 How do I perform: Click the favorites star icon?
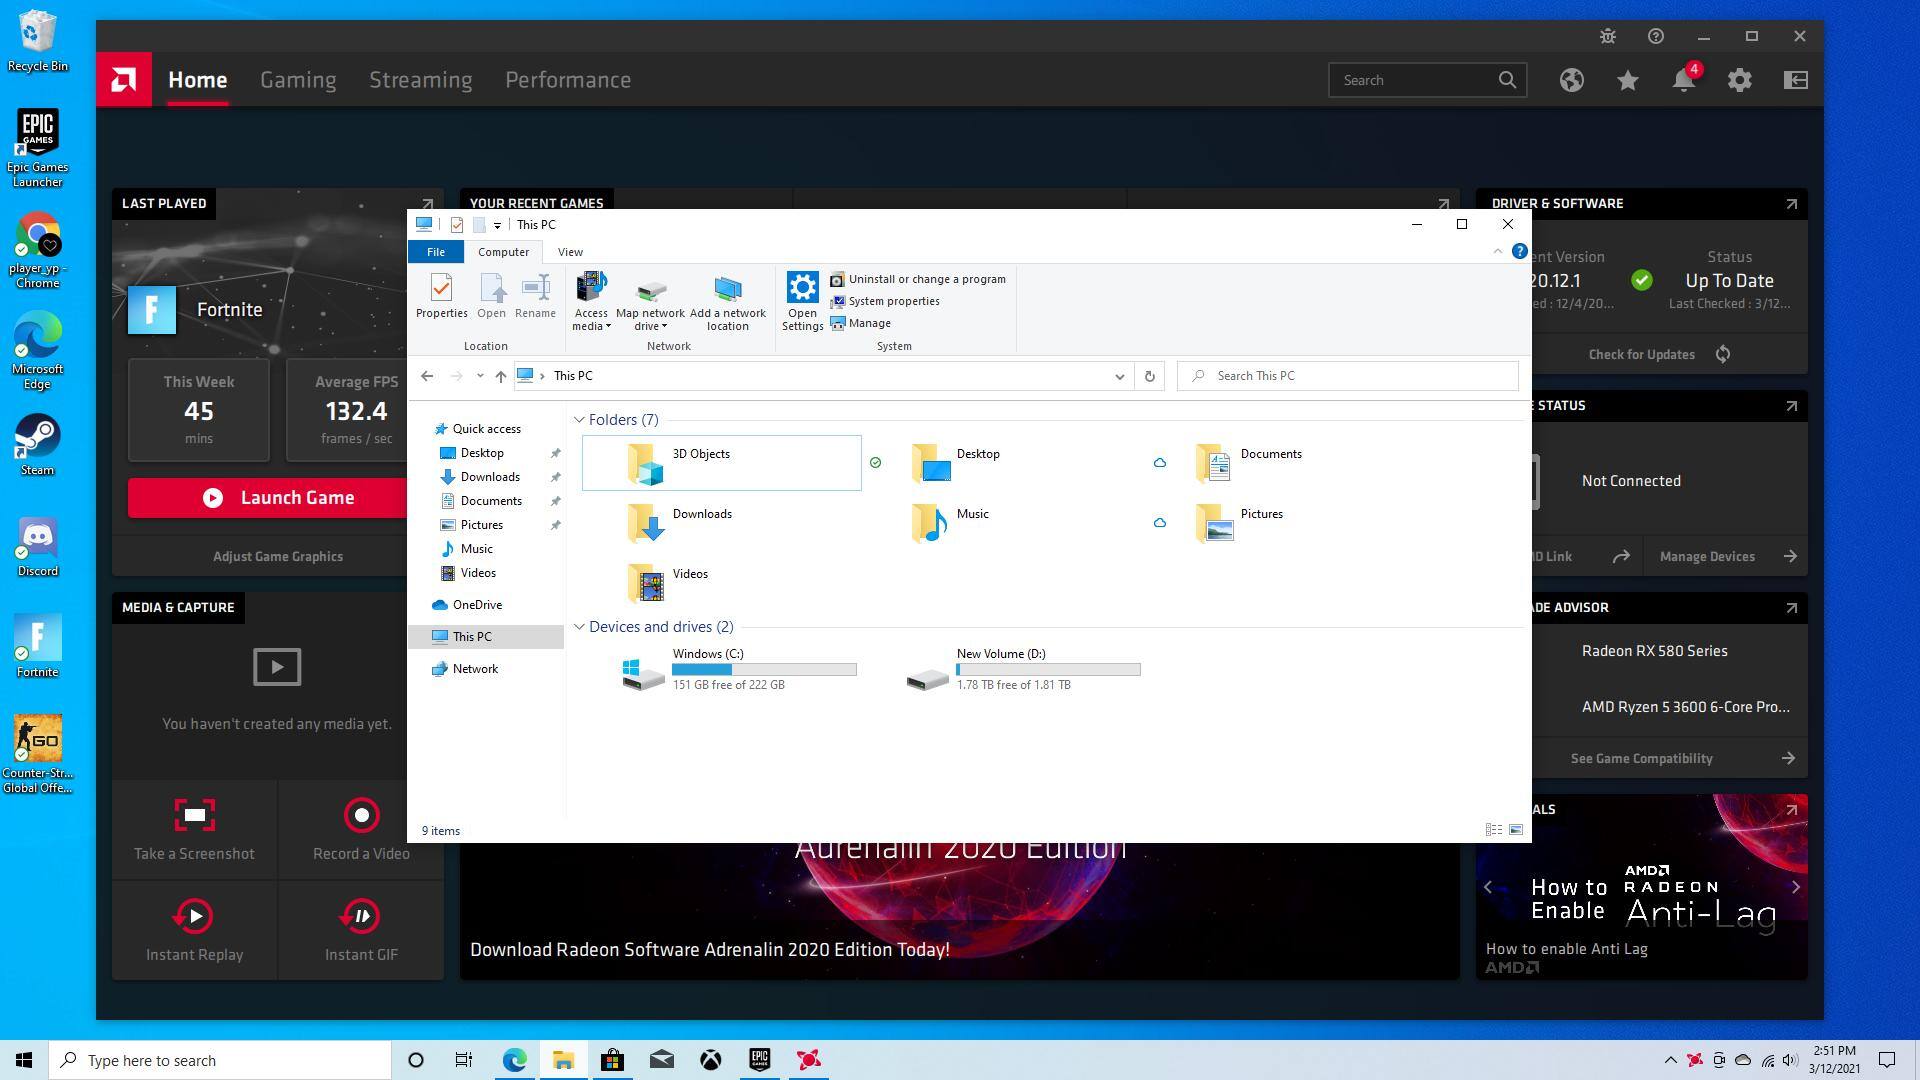(1628, 80)
